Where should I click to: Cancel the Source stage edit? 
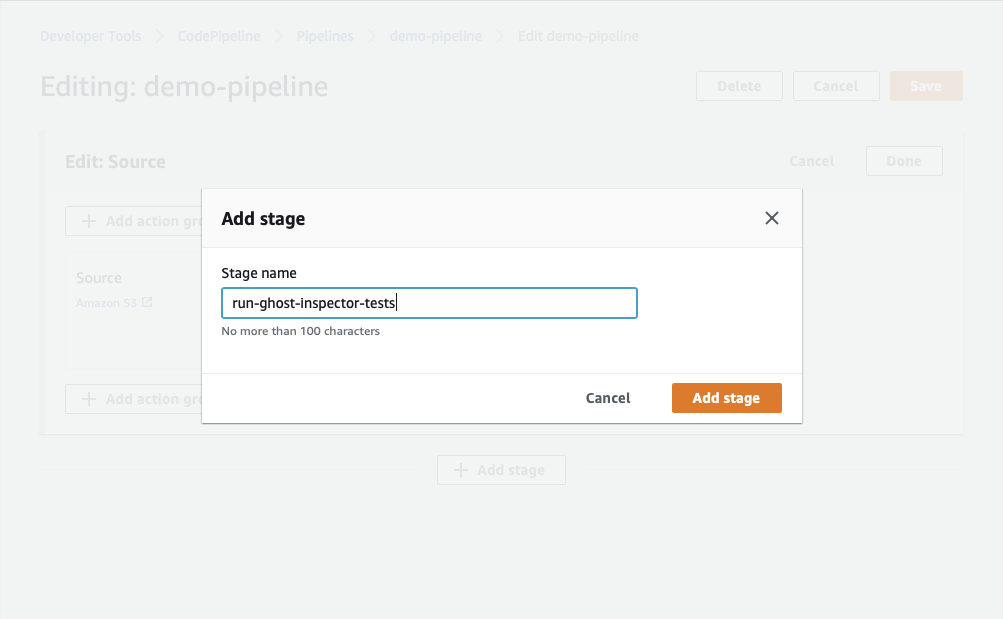point(811,160)
